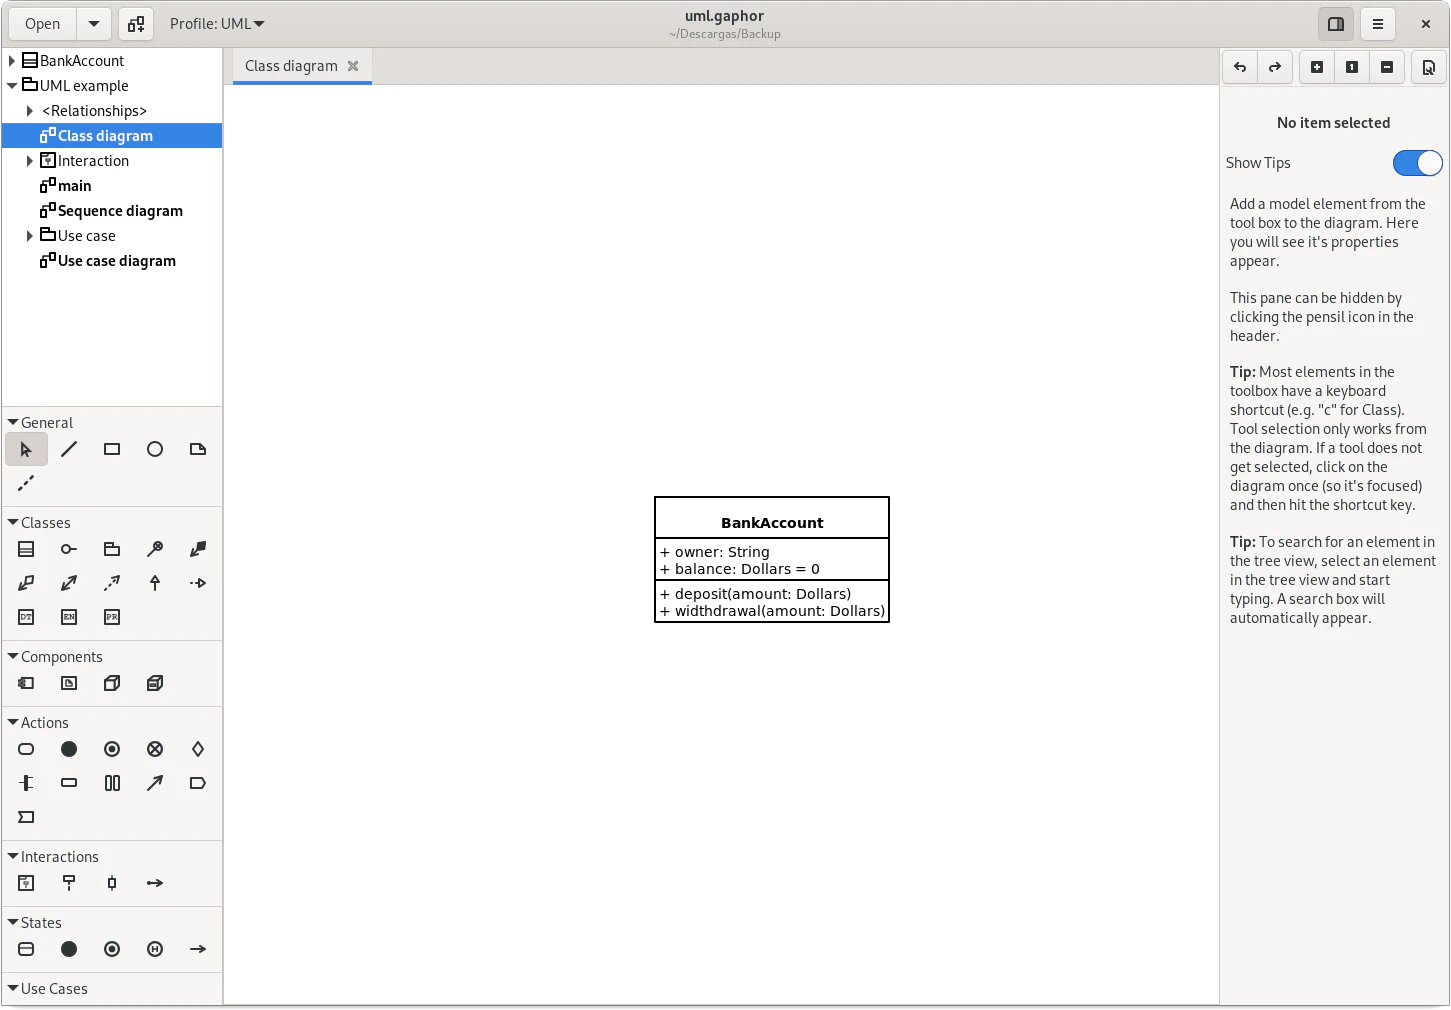Click the decision node diamond in Actions
Viewport: 1451px width, 1010px height.
(x=198, y=749)
